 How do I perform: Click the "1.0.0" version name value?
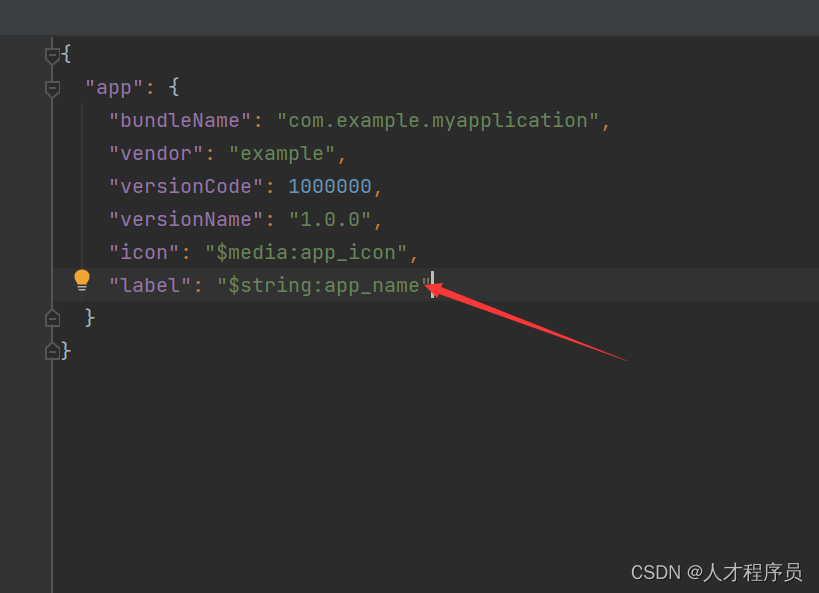[330, 219]
